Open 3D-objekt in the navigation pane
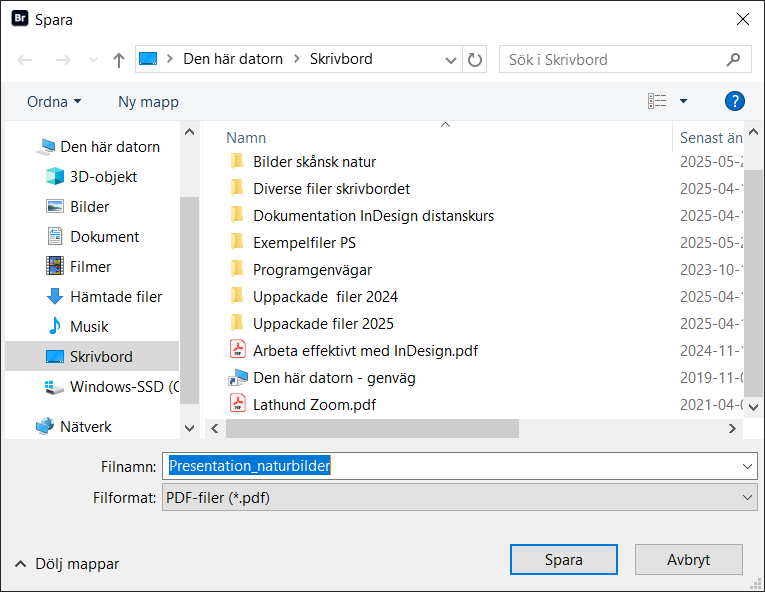The image size is (765, 592). (103, 176)
